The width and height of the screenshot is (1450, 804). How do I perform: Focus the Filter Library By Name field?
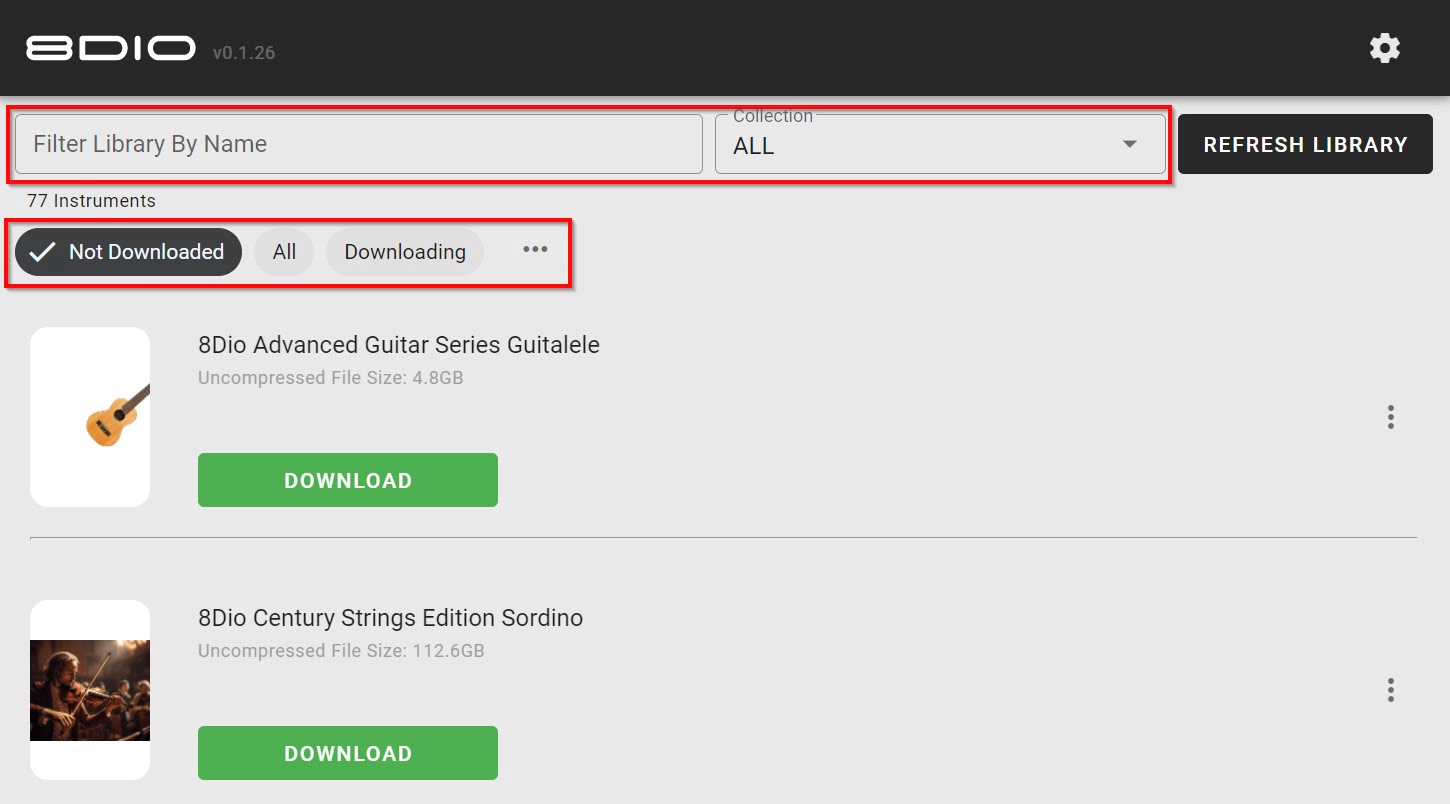(x=358, y=144)
